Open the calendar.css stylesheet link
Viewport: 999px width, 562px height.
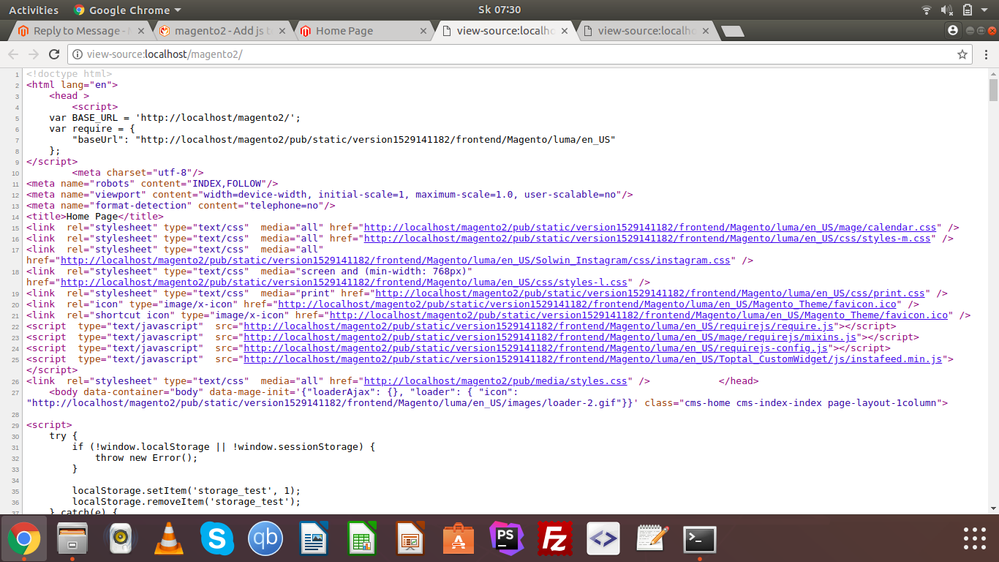pos(650,227)
